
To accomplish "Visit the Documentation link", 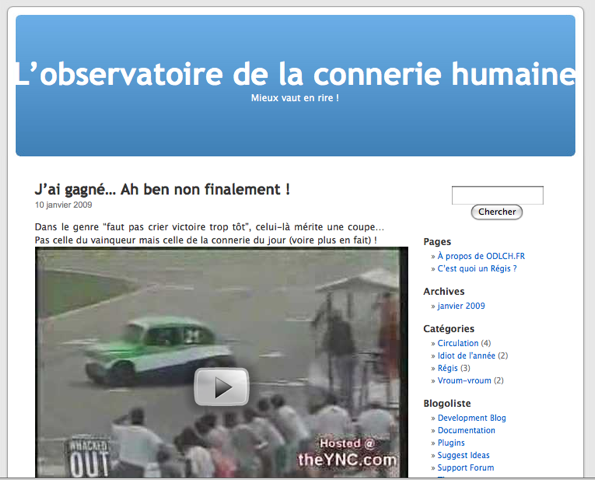I will 466,430.
